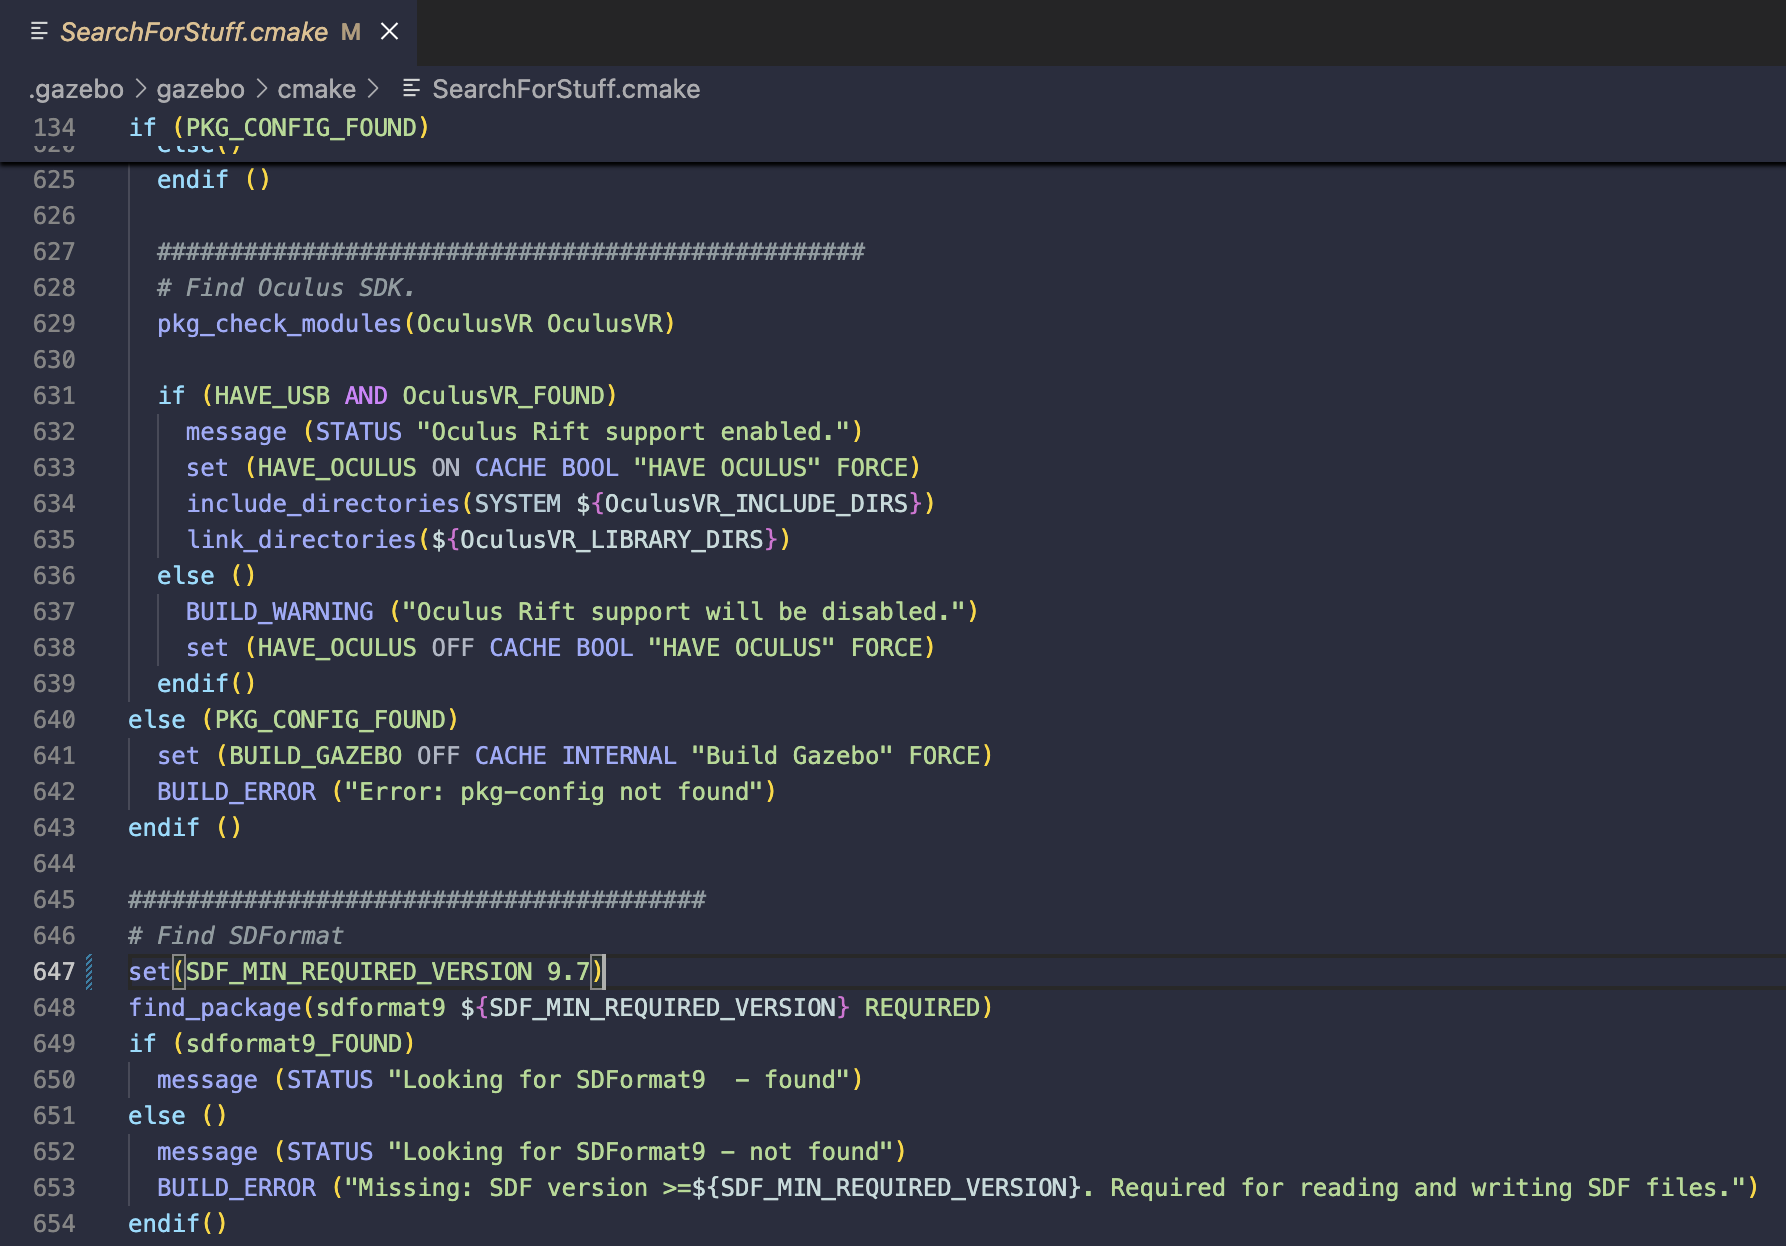The image size is (1786, 1246).
Task: Close the SearchForStuff.cmake editor tab
Action: pyautogui.click(x=390, y=32)
